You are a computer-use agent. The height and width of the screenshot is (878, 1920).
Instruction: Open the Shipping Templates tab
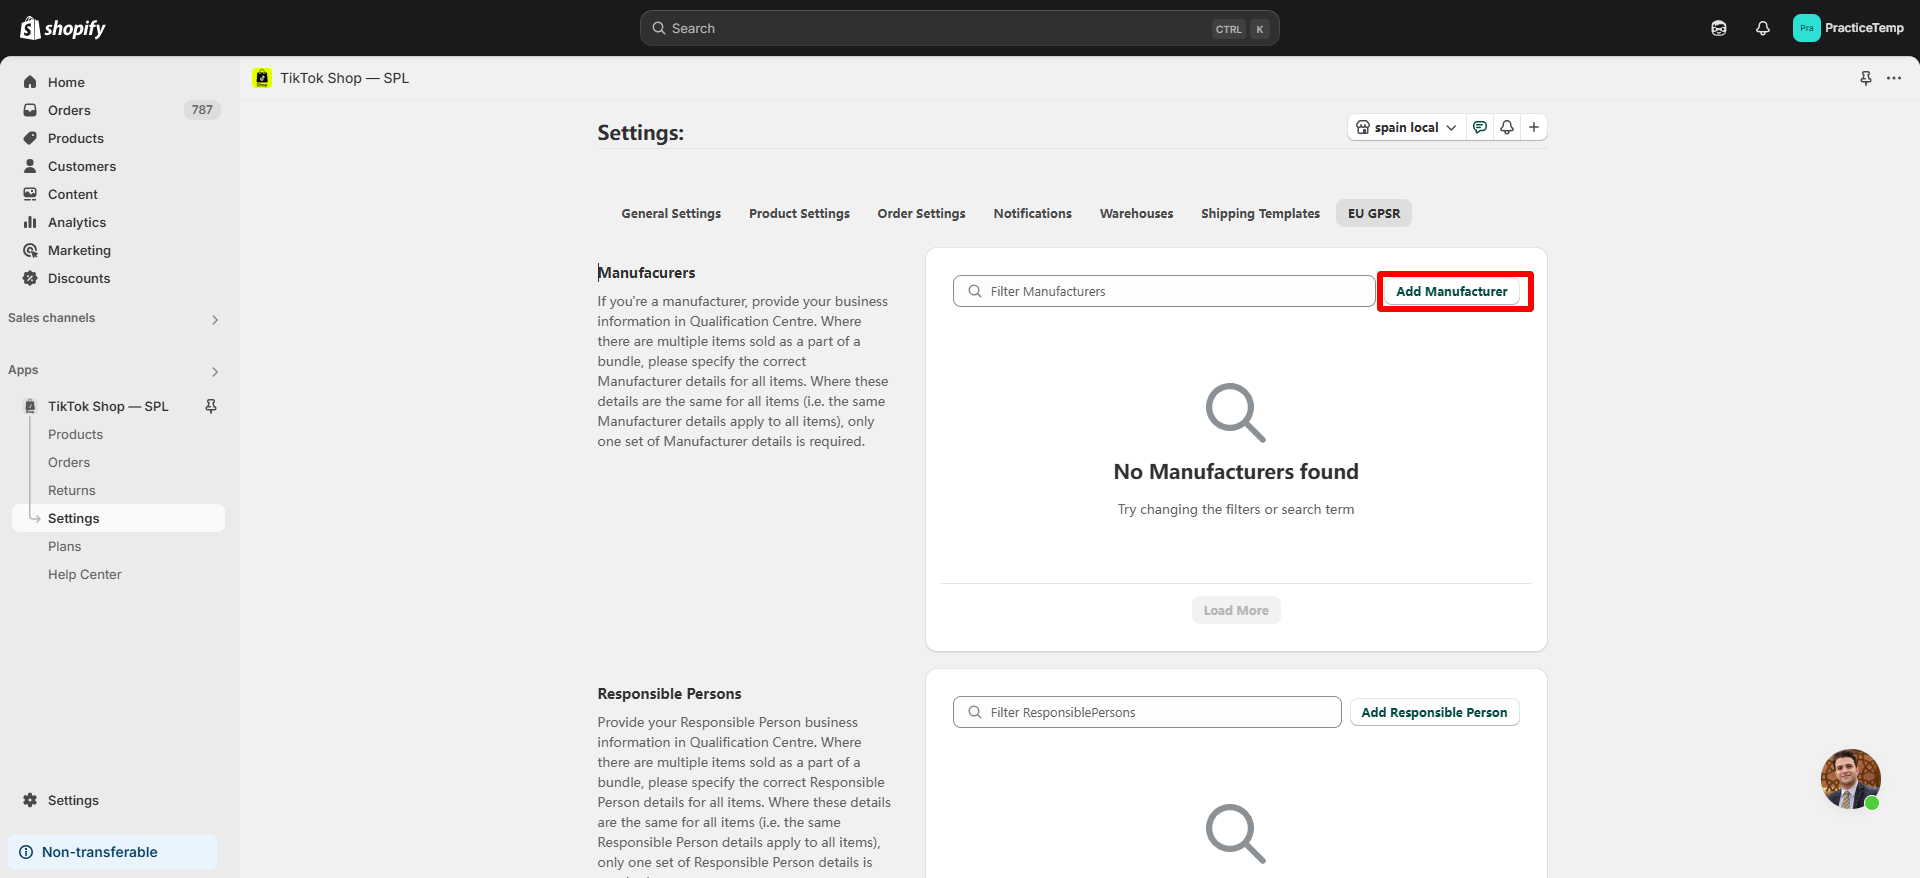point(1260,213)
